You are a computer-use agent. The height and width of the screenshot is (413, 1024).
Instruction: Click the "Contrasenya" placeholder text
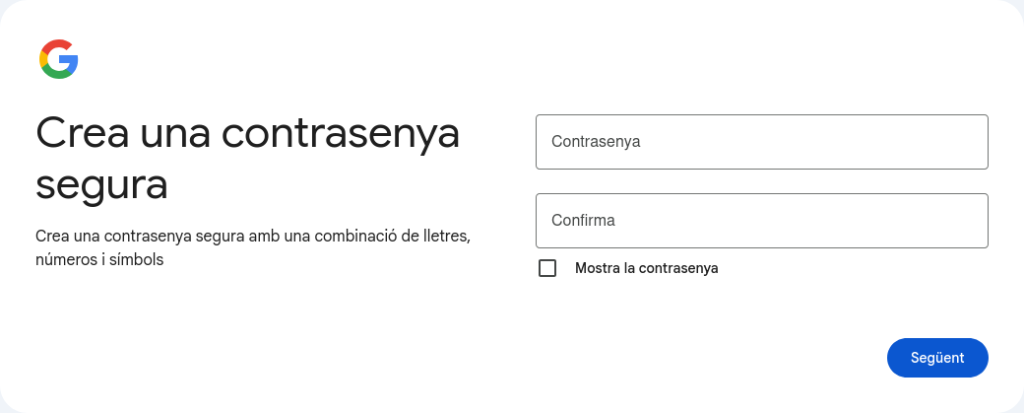595,142
